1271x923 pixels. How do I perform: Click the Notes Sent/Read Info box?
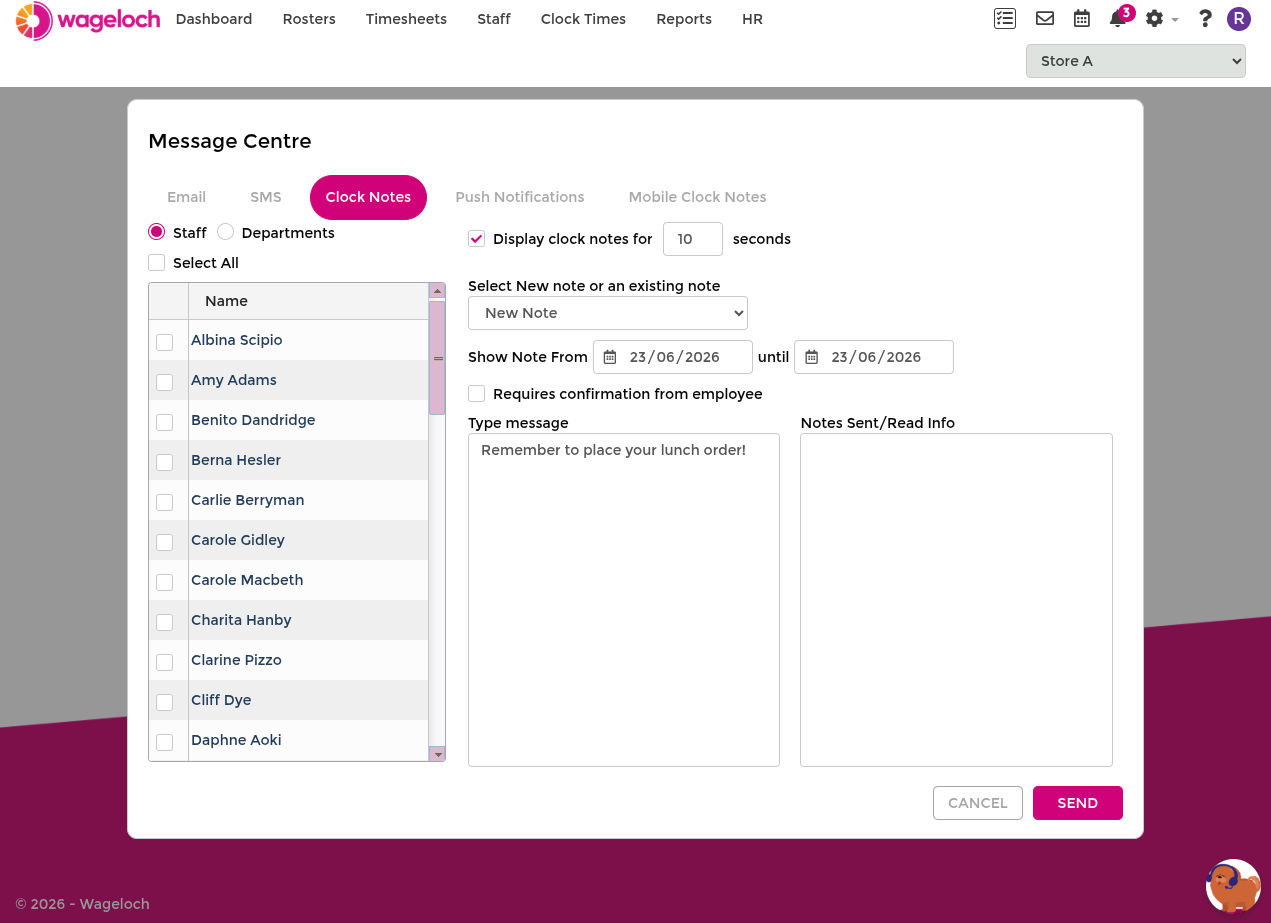coord(956,600)
